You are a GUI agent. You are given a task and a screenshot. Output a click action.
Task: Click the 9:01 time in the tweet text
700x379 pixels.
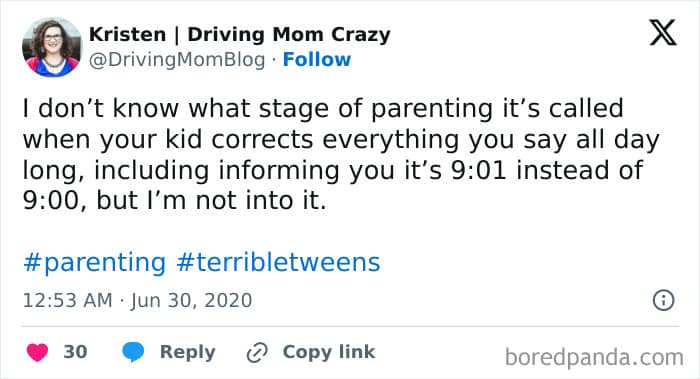(x=478, y=170)
